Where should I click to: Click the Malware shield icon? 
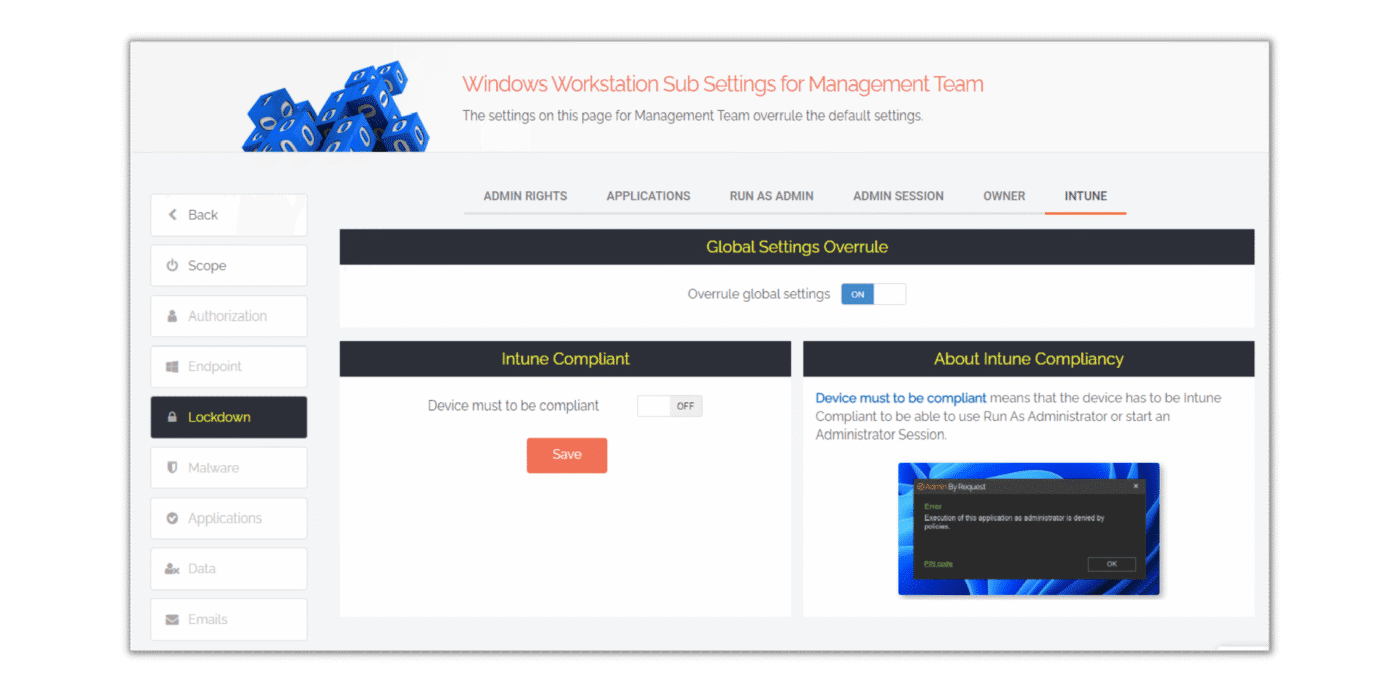172,468
